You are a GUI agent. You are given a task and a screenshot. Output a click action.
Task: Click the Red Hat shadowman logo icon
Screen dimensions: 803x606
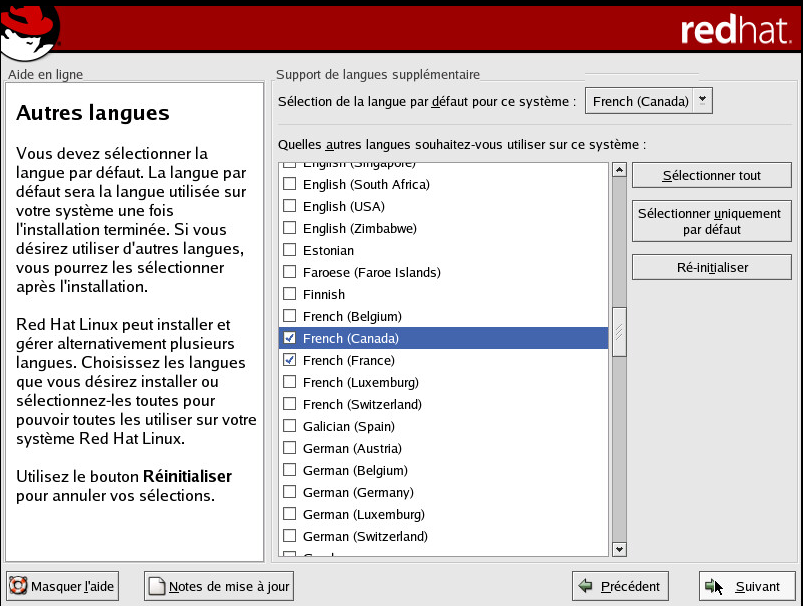pos(30,28)
